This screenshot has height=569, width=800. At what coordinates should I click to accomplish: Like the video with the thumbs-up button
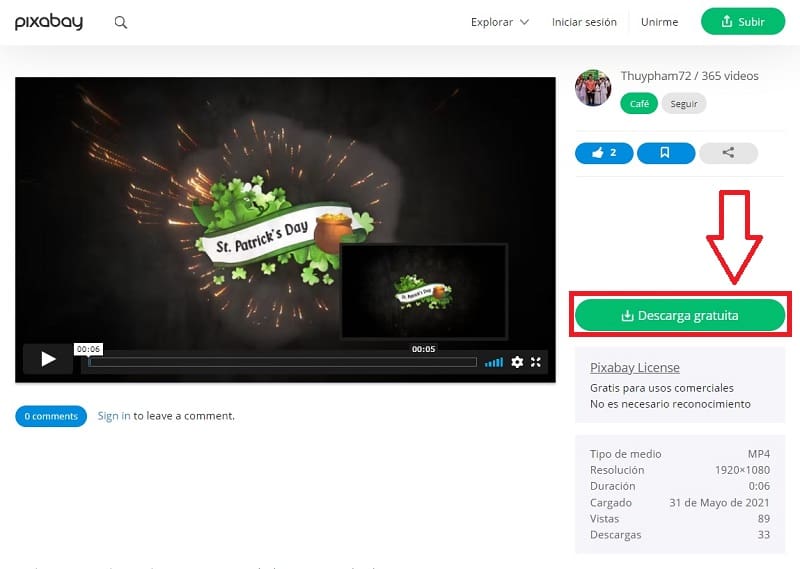point(604,153)
